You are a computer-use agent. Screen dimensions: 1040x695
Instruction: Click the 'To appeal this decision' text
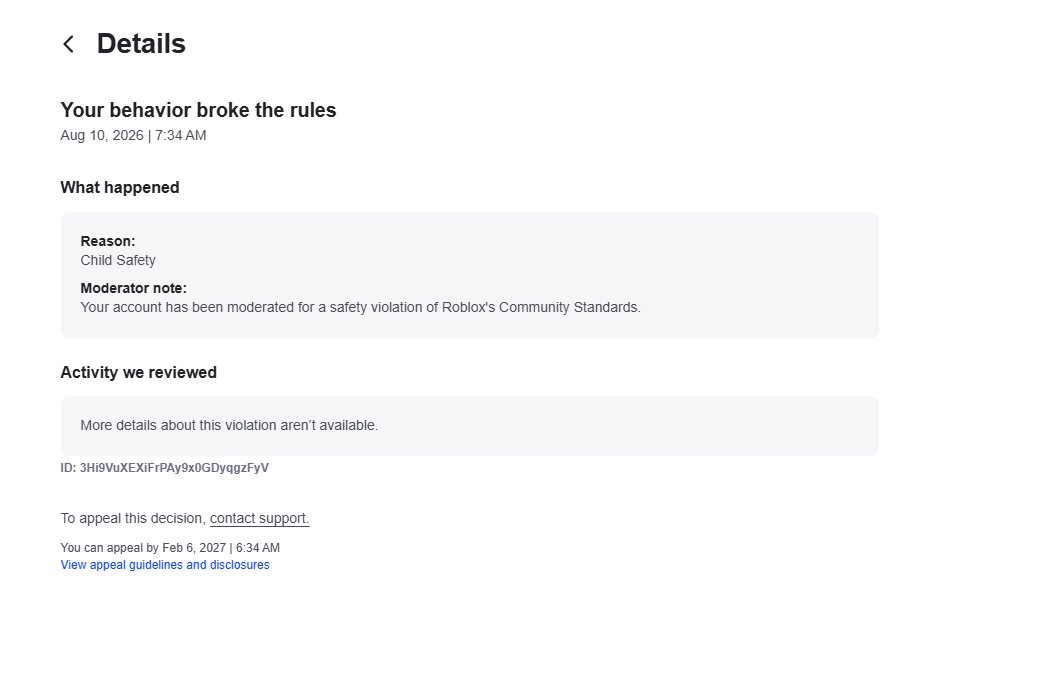133,519
